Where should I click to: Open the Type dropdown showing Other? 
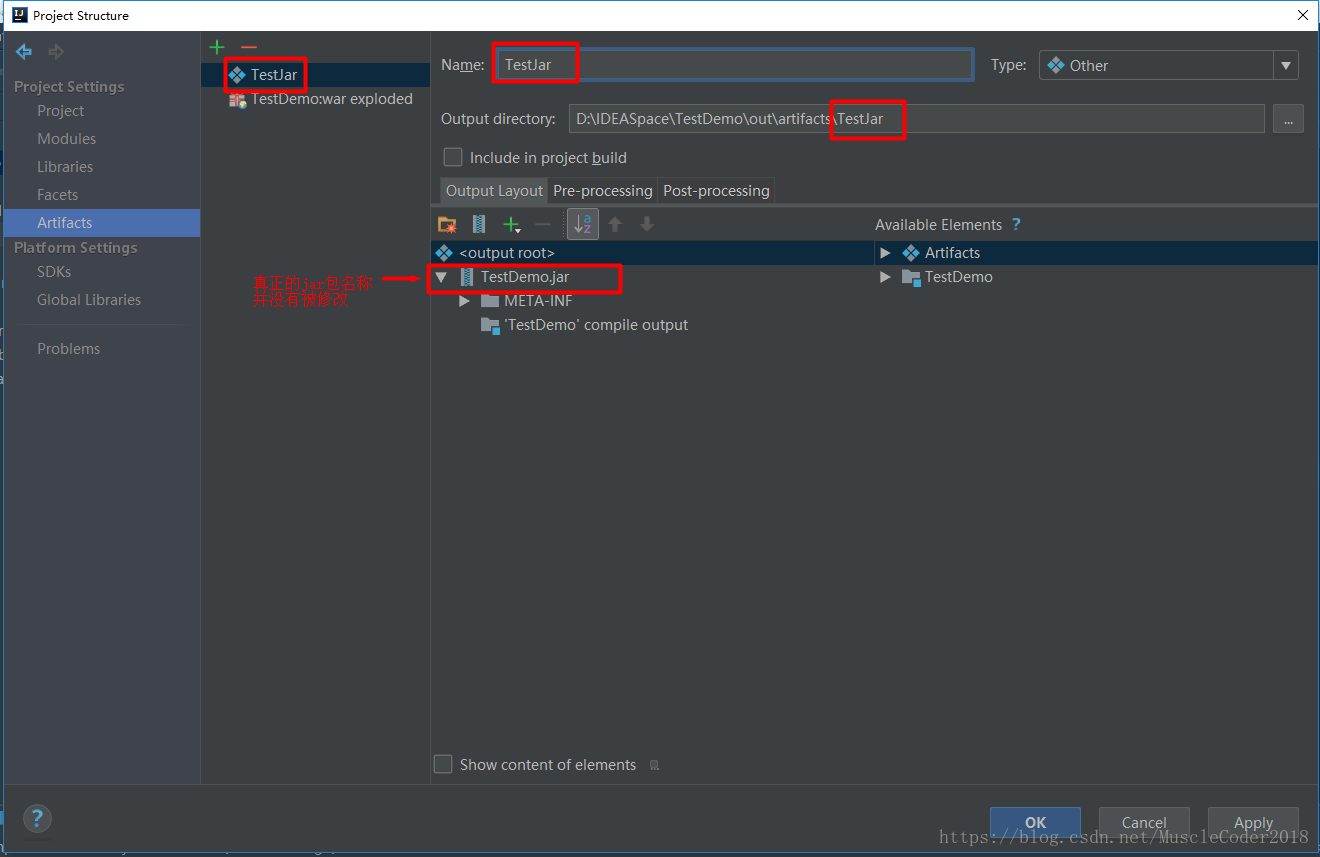coord(1168,66)
